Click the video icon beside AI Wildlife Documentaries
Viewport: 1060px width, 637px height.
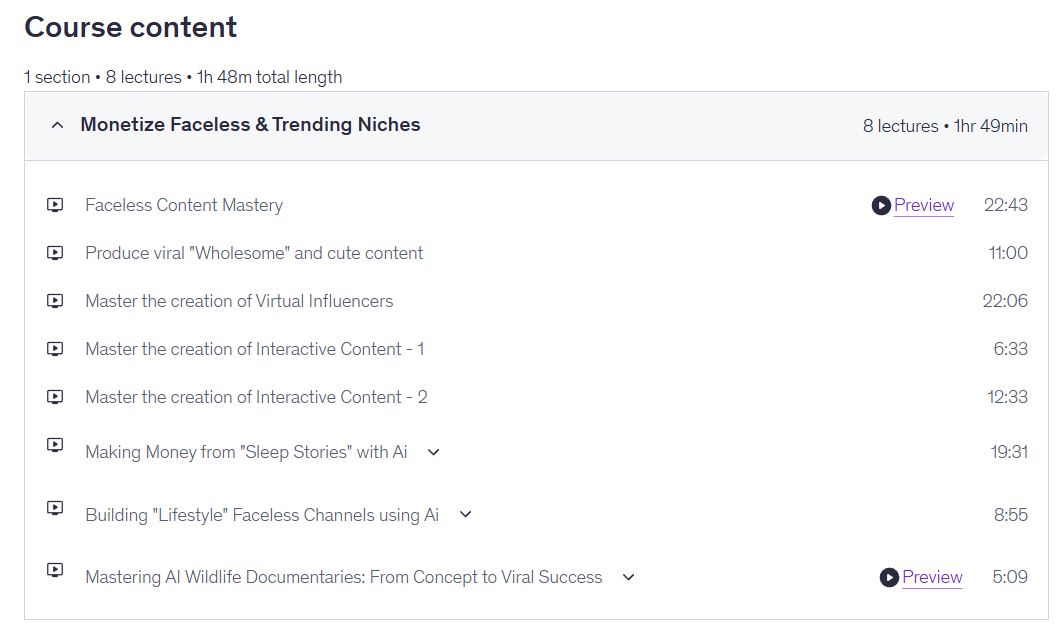click(55, 570)
